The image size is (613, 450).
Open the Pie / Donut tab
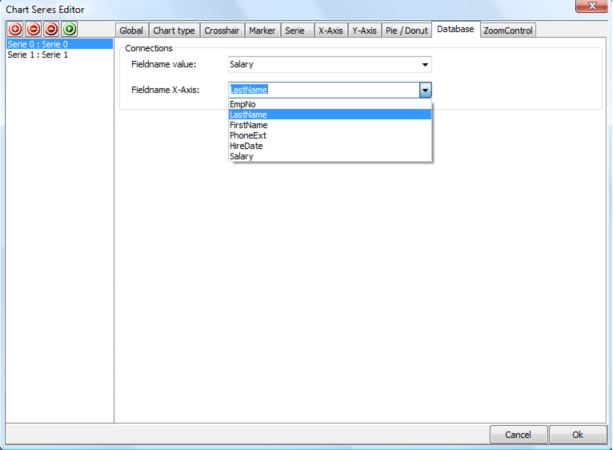407,30
